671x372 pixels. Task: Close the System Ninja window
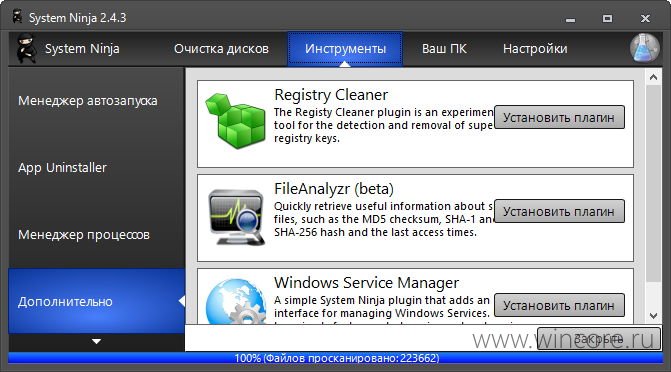645,18
